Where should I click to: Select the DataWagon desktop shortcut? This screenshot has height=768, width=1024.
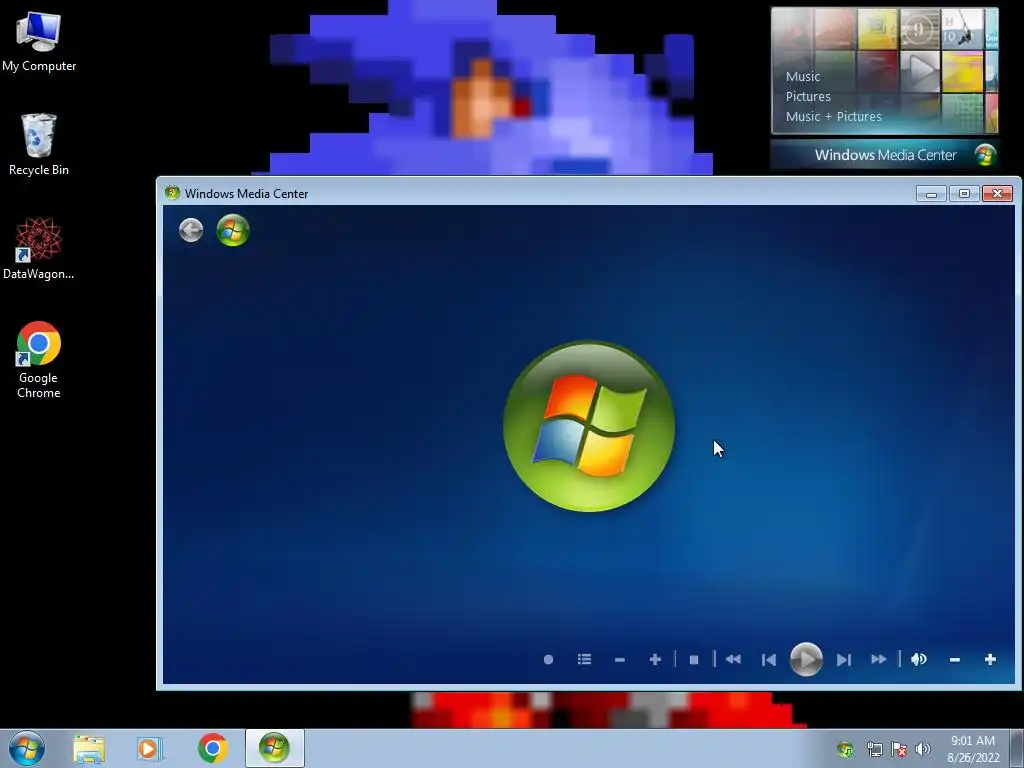coord(39,249)
